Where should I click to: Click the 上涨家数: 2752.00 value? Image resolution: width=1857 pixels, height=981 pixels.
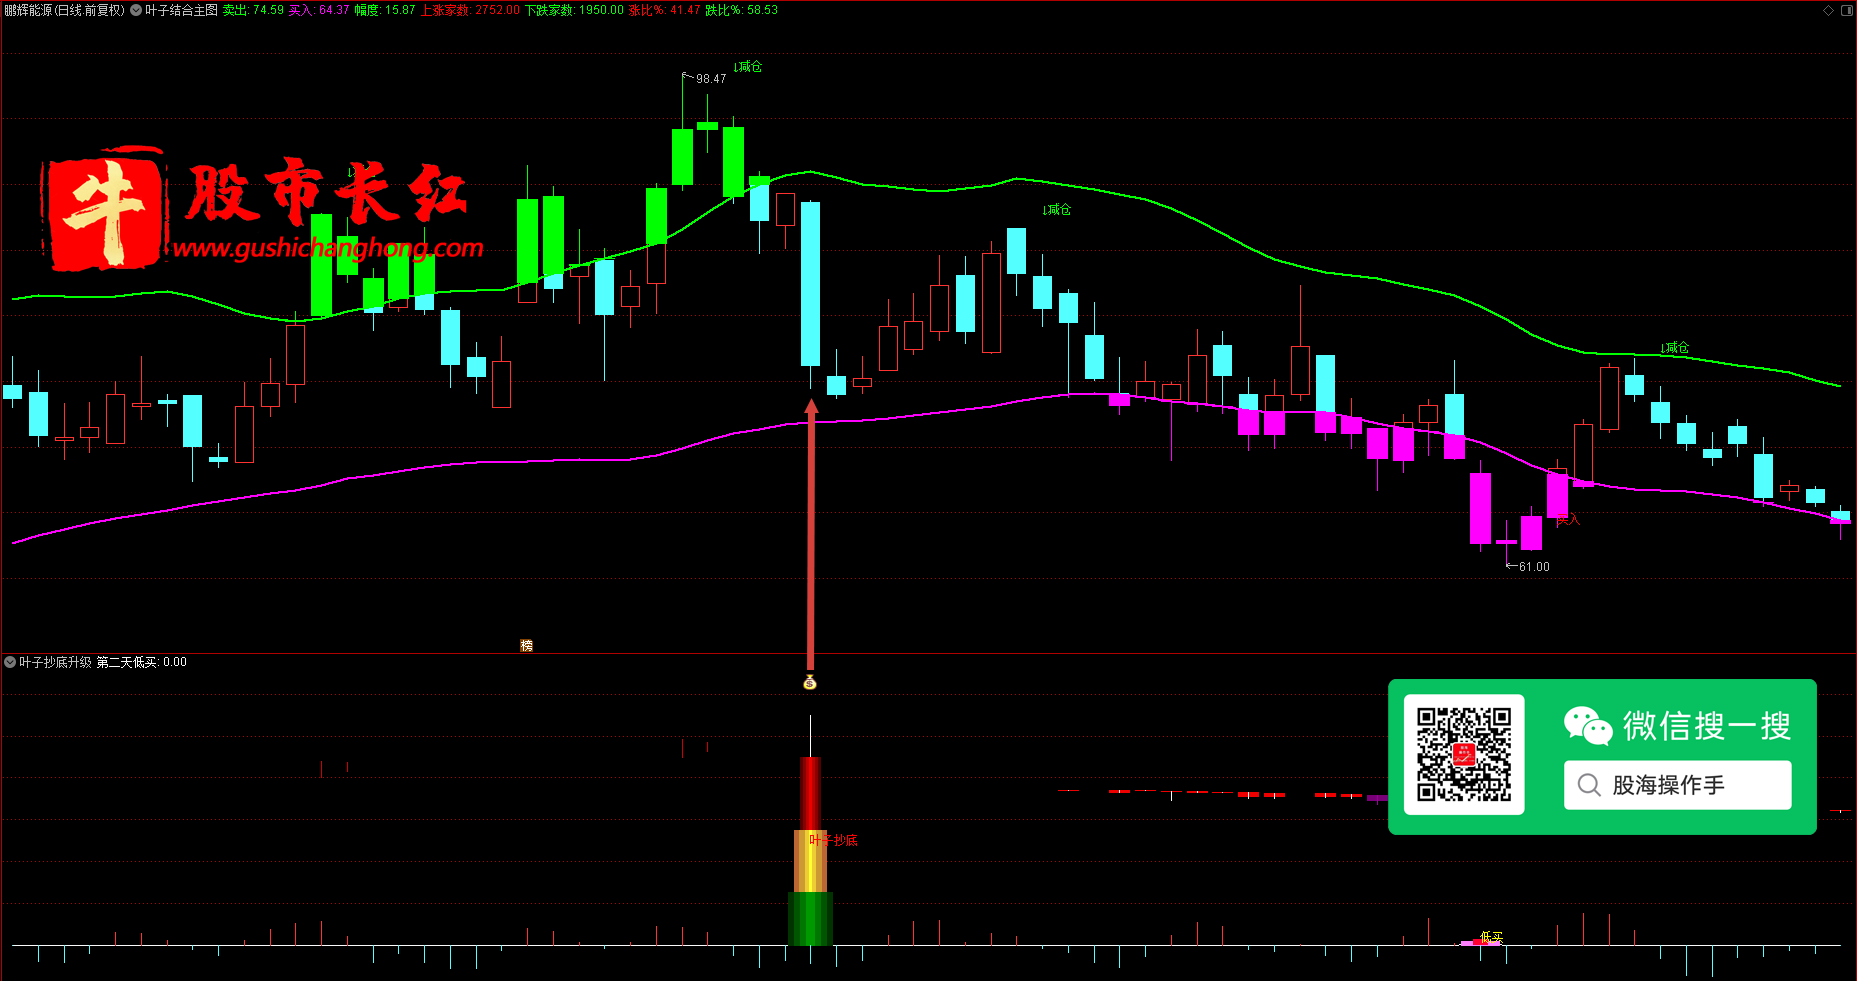pos(470,10)
